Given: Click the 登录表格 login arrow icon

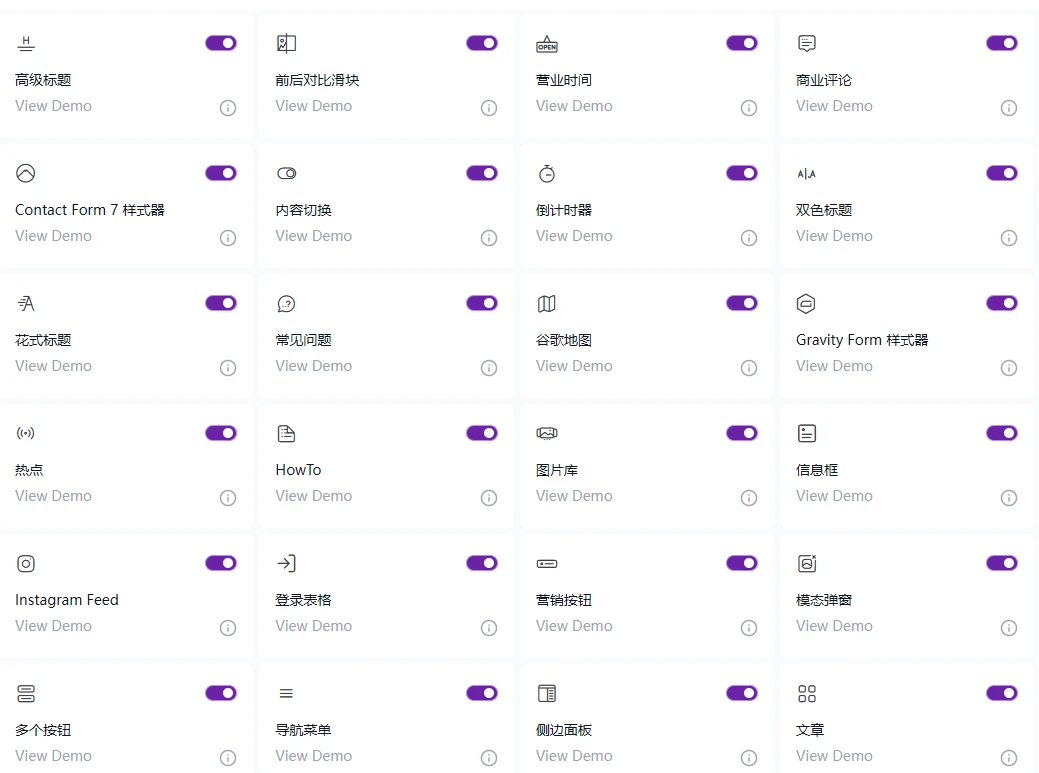Looking at the screenshot, I should pos(286,563).
